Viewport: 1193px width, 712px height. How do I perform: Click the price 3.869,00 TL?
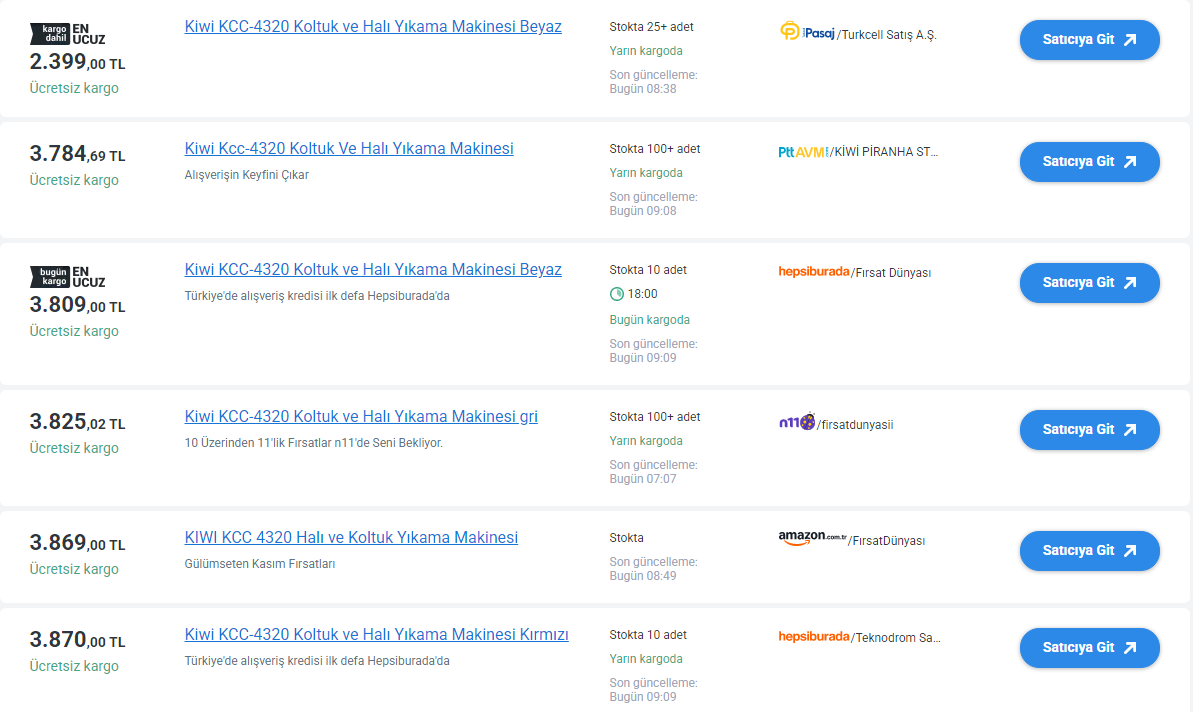tap(77, 542)
